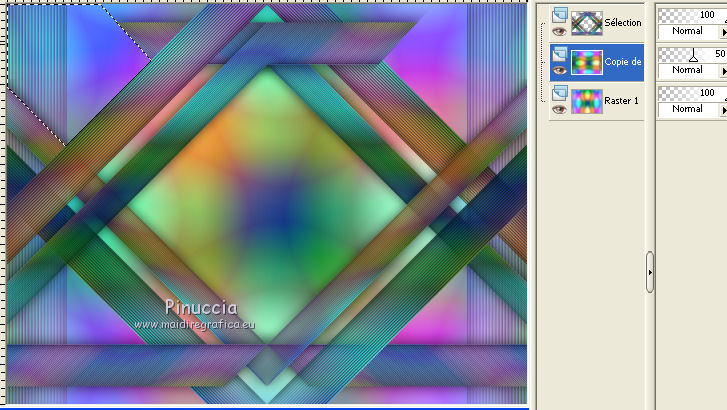Click the opacity slider of Sélection layer
727x410 pixels.
point(692,15)
